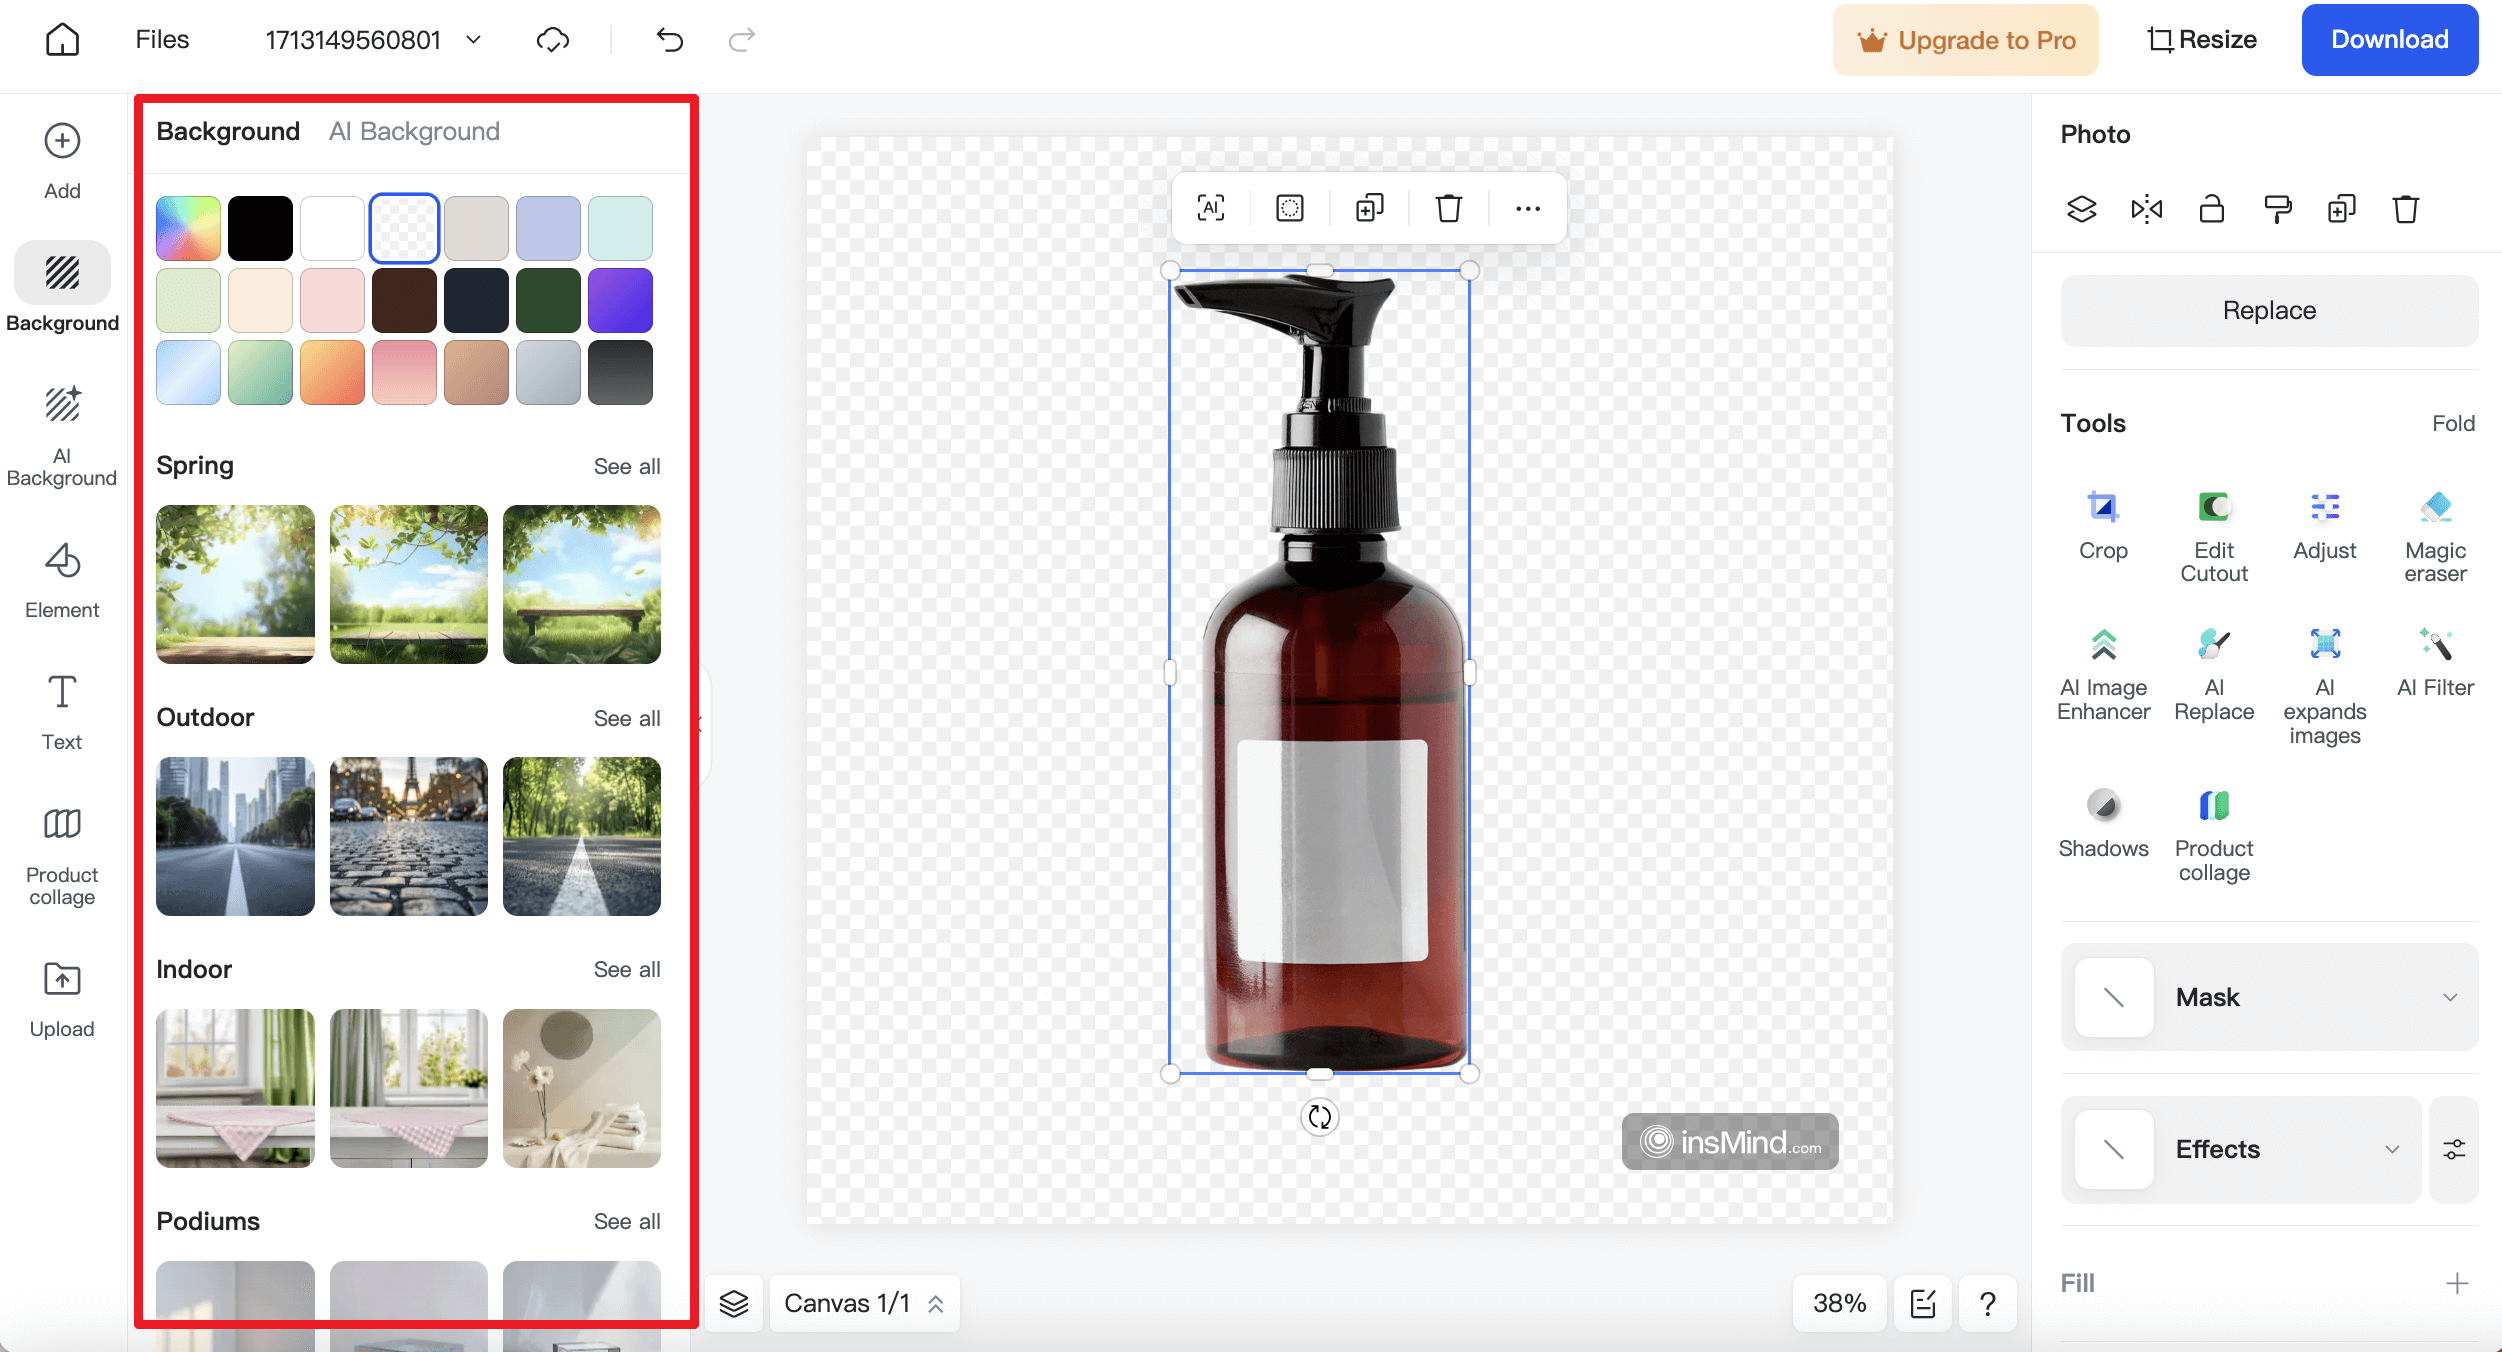Open the layers icon in Photo panel
This screenshot has width=2502, height=1352.
pyautogui.click(x=2082, y=209)
